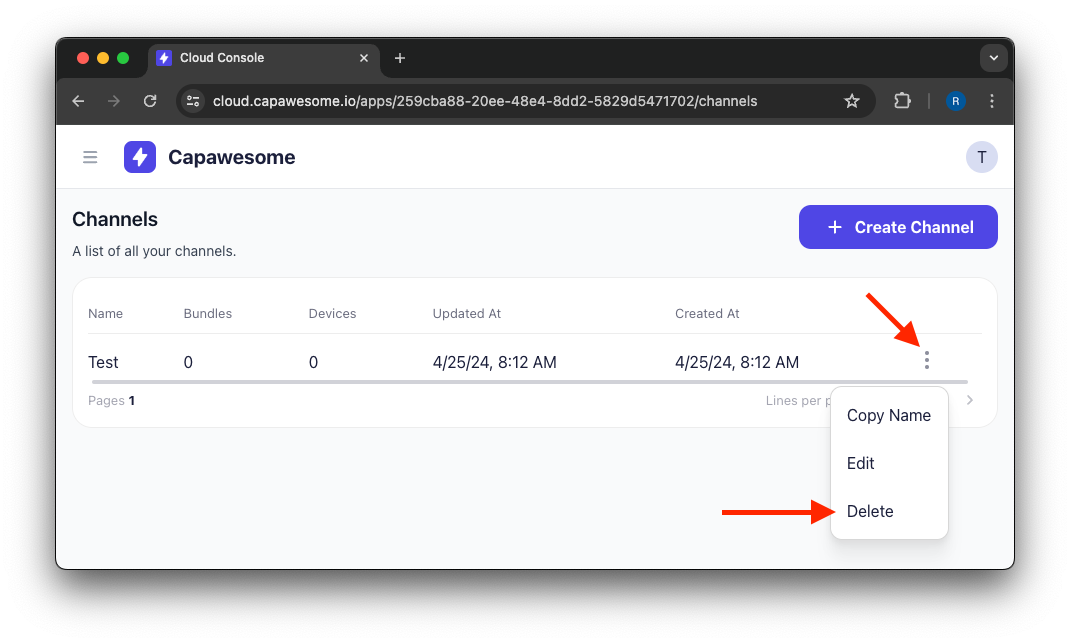Open the hamburger sidebar menu

[x=90, y=157]
